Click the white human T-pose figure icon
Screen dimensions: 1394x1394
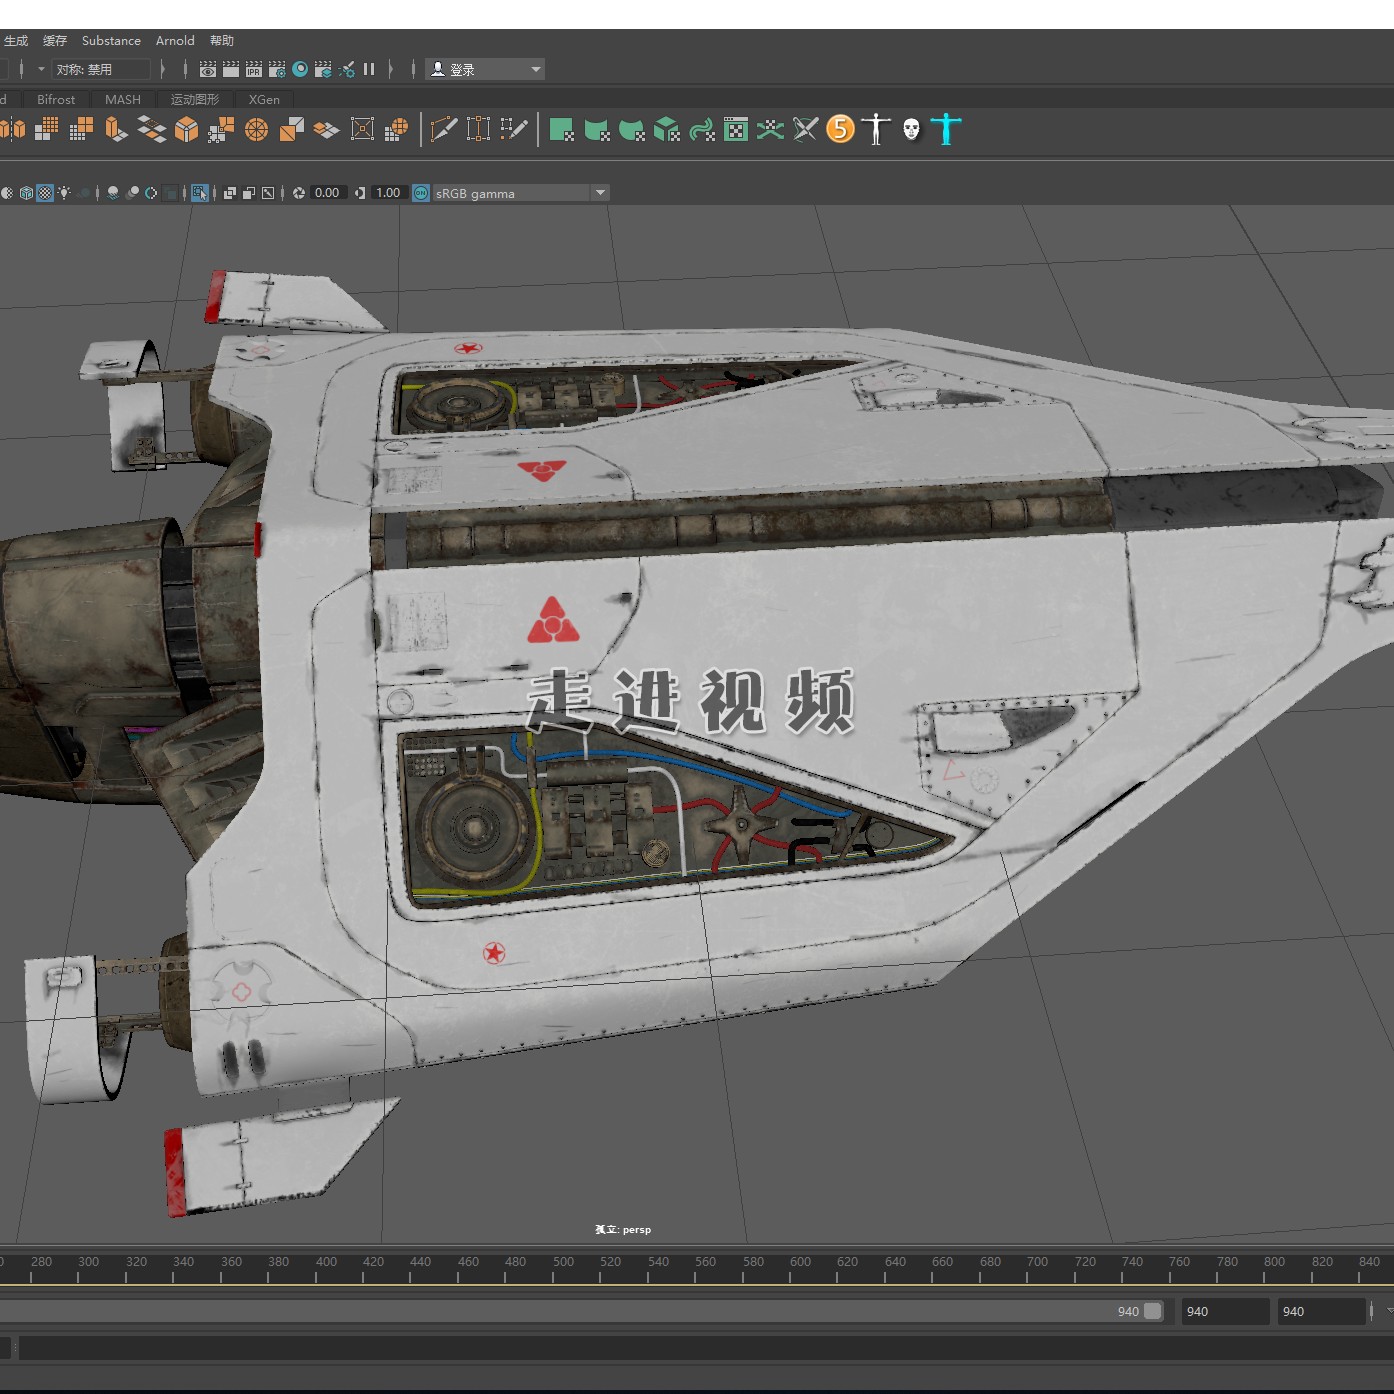[x=876, y=129]
